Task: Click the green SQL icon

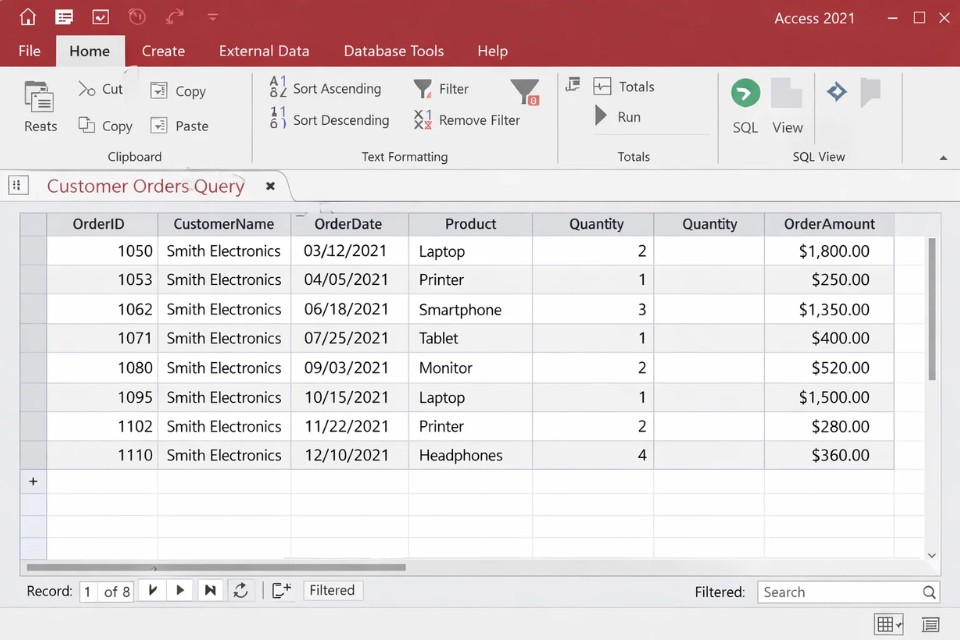Action: [x=745, y=94]
